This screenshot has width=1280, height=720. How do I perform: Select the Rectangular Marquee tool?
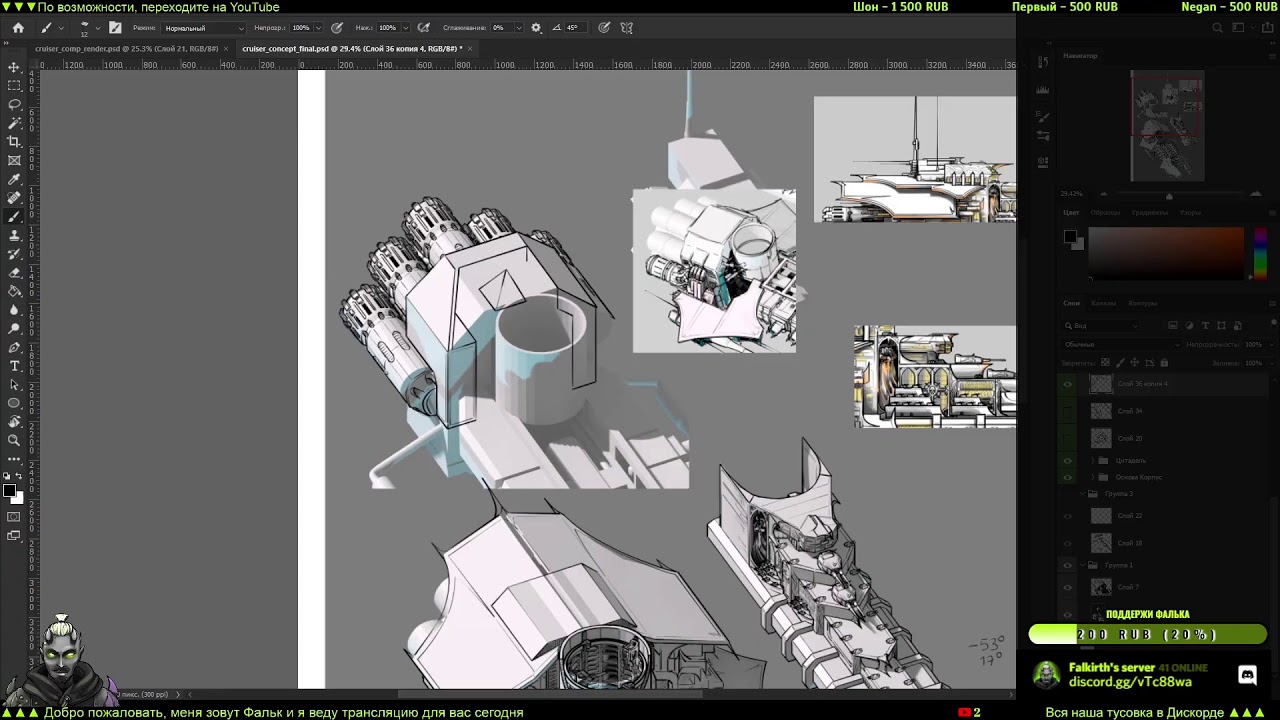14,86
